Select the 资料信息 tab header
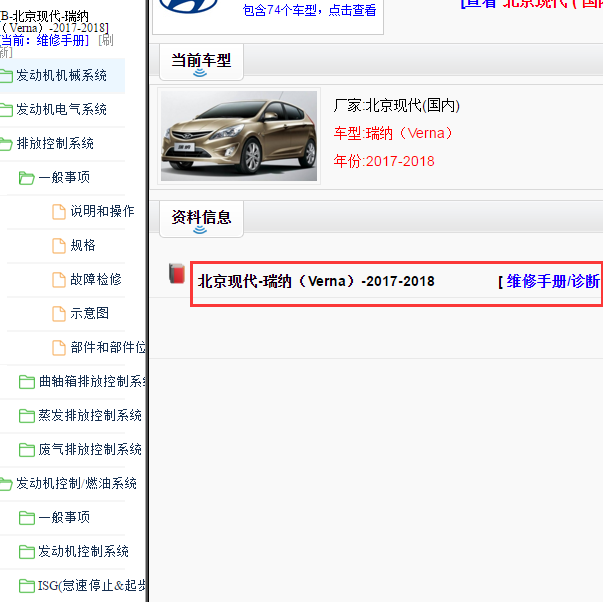 [201, 218]
